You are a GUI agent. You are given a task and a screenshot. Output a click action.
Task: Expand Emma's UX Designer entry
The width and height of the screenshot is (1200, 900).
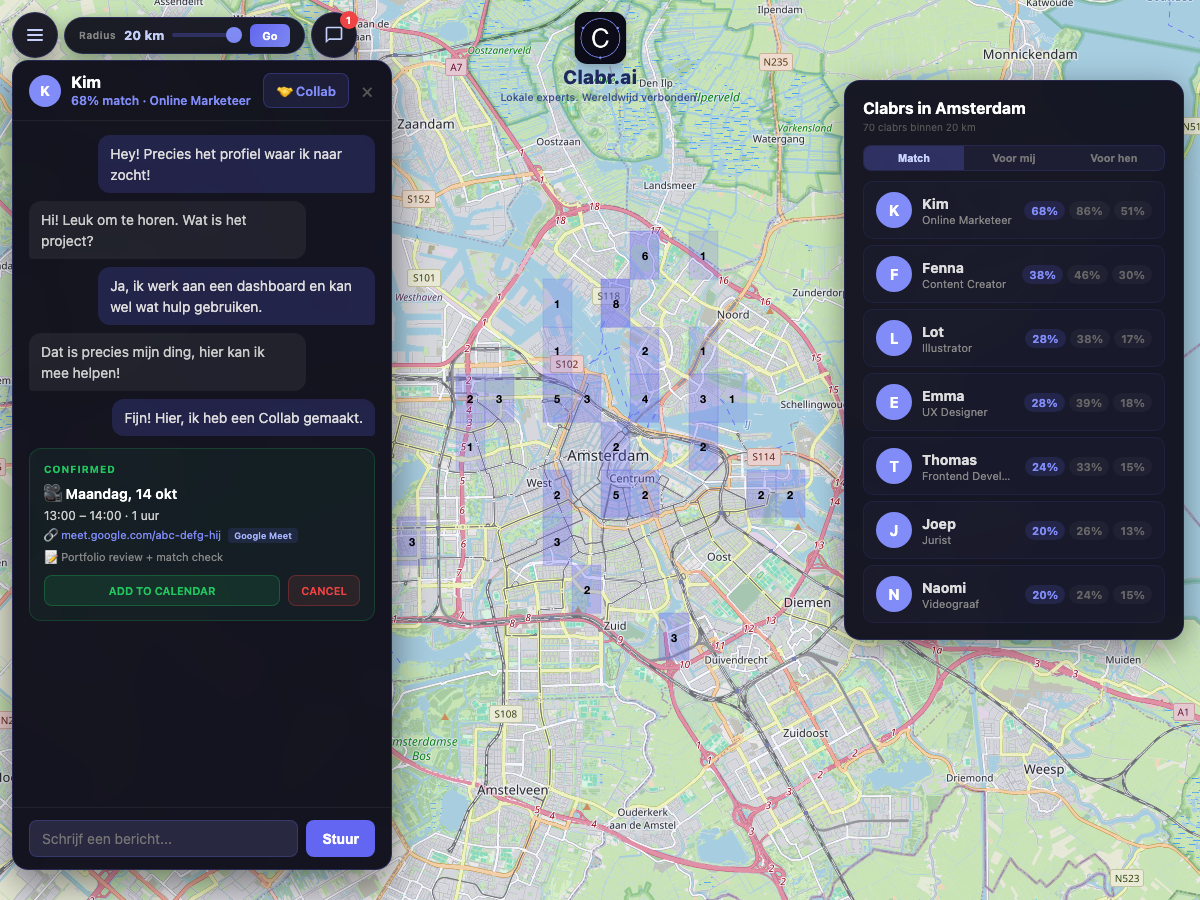[1013, 402]
